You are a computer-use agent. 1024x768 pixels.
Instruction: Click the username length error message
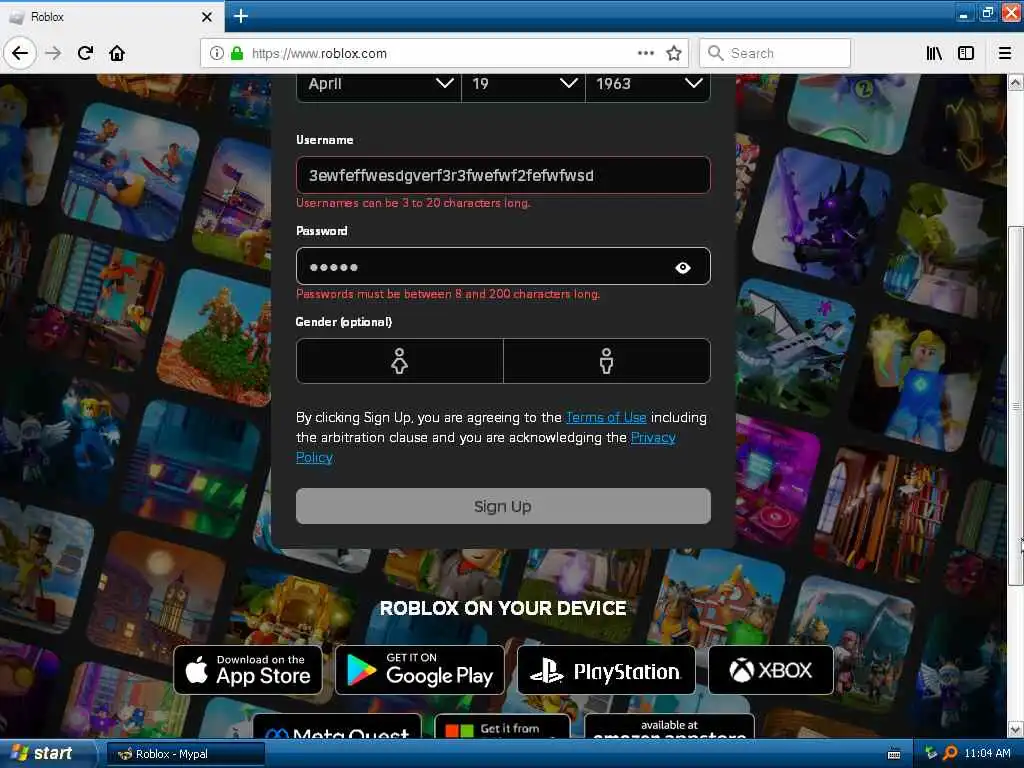[413, 203]
